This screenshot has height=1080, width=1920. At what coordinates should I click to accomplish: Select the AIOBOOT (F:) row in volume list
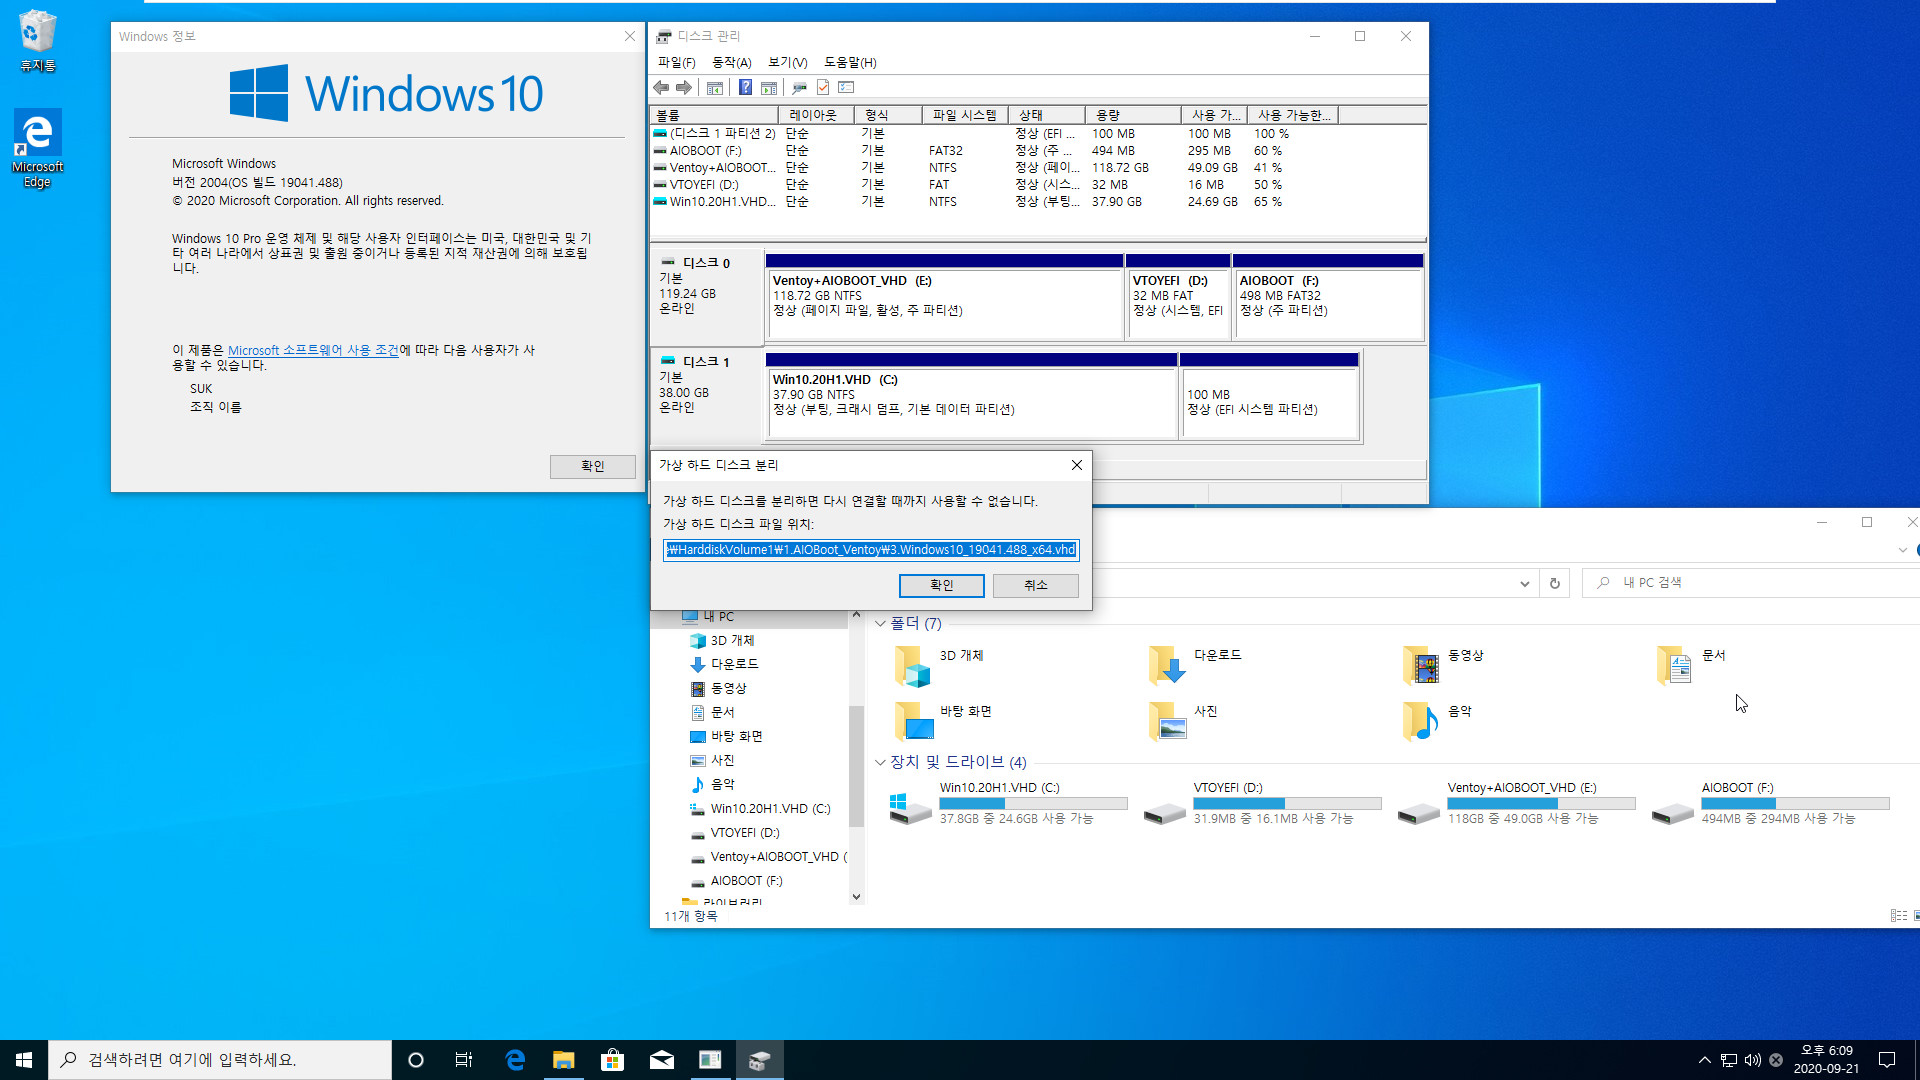[1037, 150]
